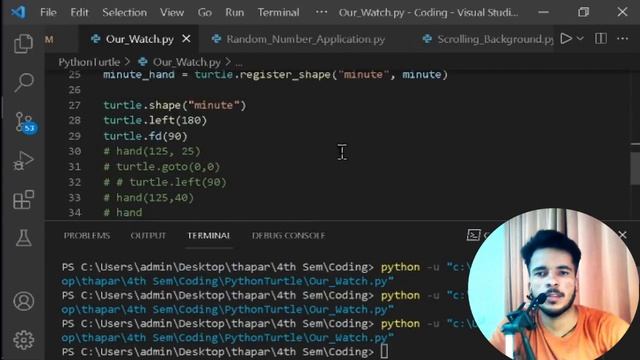Click on turtle.fd(90) code line
The height and width of the screenshot is (360, 640).
(145, 136)
